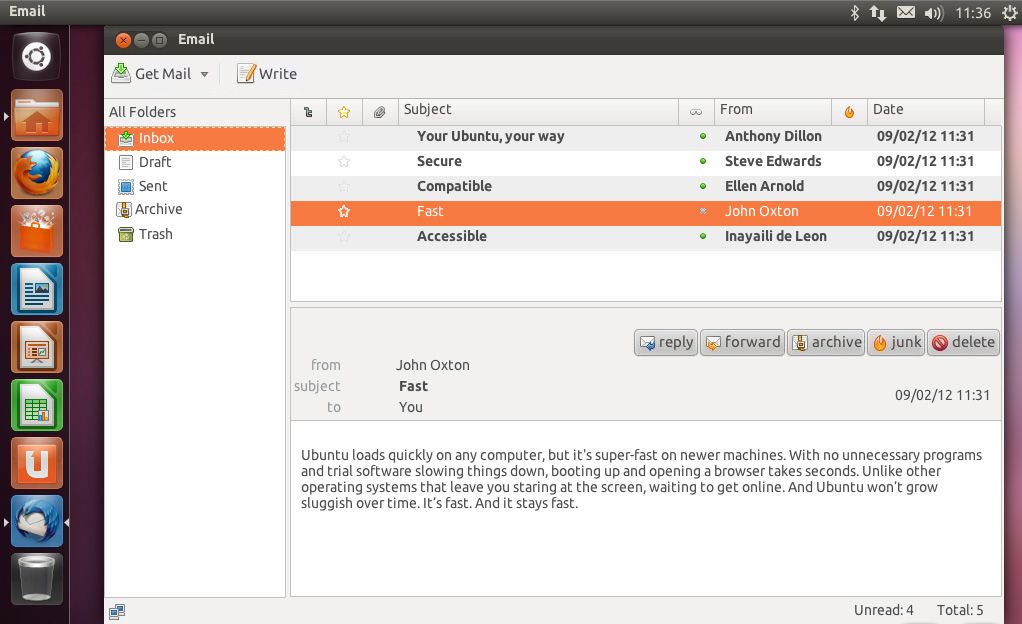
Task: Click the All Folders header
Action: 143,111
